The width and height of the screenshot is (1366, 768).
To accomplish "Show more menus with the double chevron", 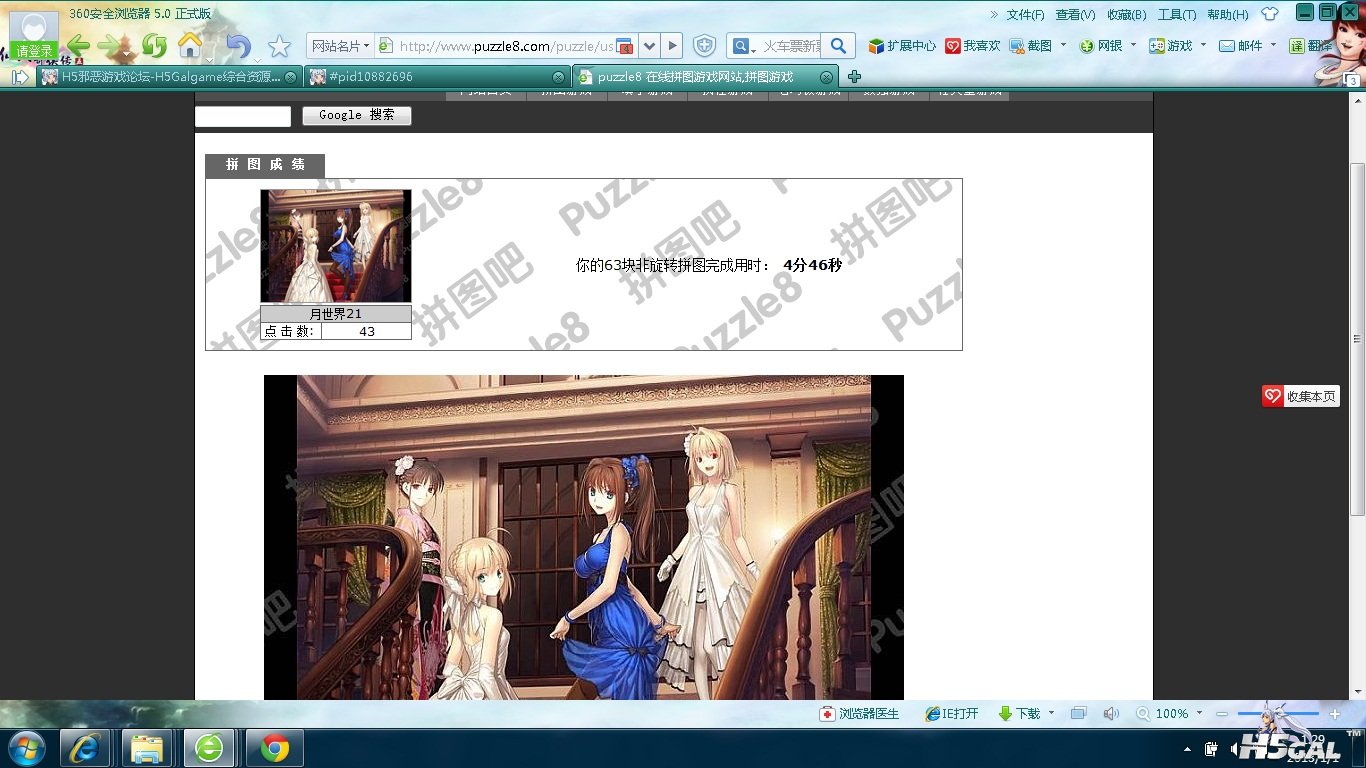I will coord(994,15).
